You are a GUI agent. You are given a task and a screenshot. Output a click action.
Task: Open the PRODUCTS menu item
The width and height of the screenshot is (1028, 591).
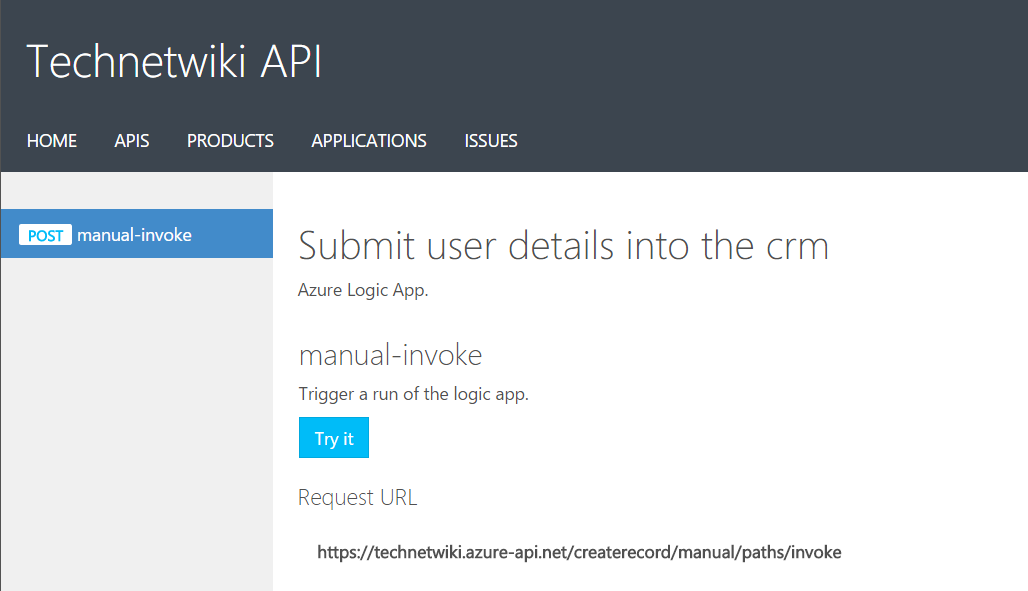point(230,141)
